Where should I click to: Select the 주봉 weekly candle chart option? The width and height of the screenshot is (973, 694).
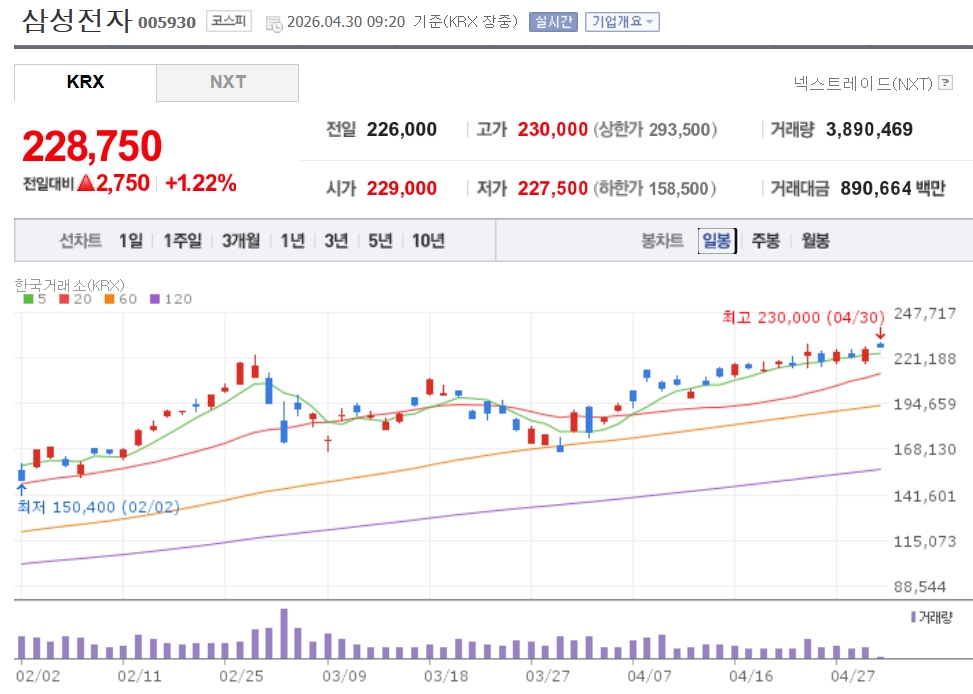(x=765, y=241)
